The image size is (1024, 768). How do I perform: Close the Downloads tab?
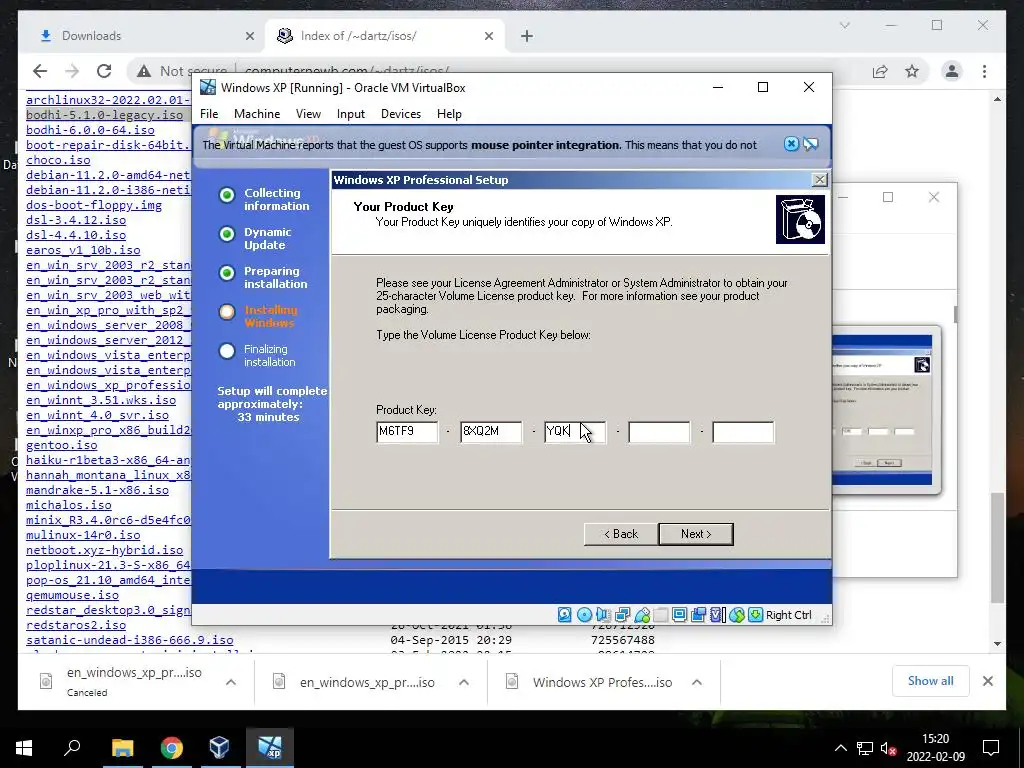click(x=249, y=36)
